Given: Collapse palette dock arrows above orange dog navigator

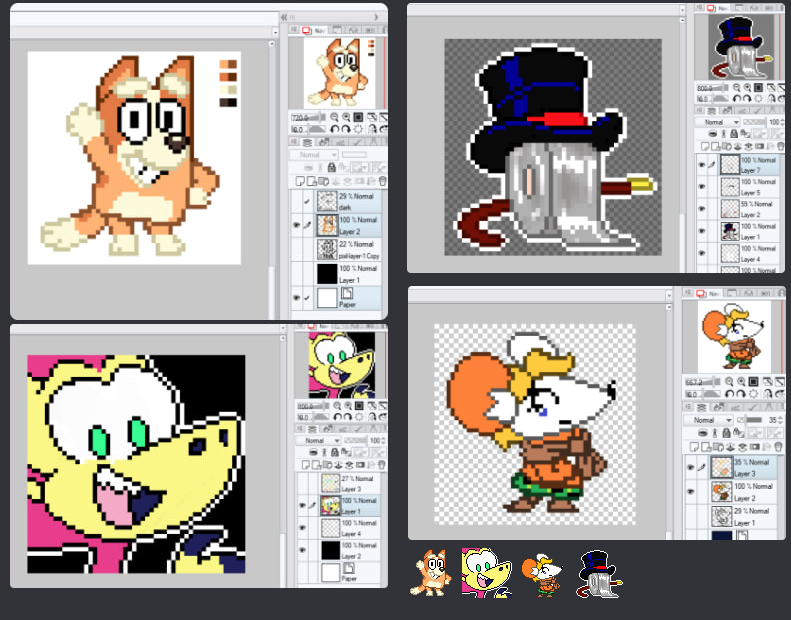Looking at the screenshot, I should pyautogui.click(x=284, y=17).
